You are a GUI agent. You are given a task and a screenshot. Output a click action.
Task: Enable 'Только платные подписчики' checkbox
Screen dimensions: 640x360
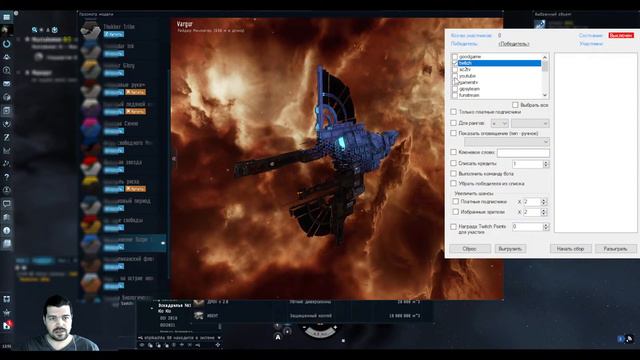[453, 112]
